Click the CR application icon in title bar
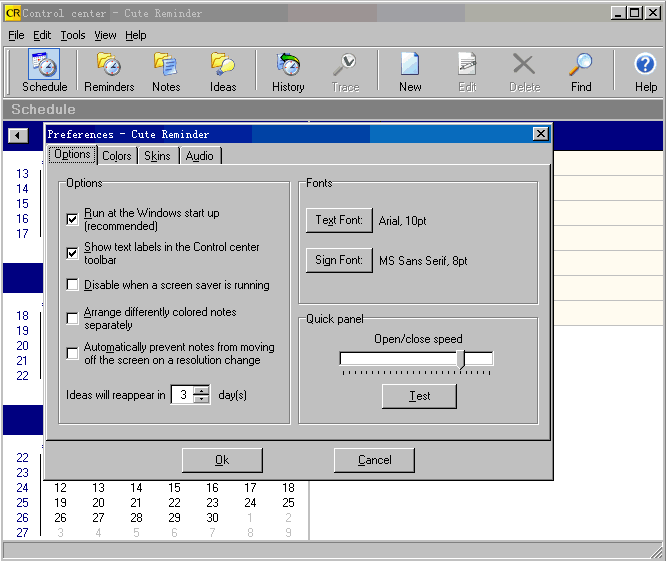The image size is (666, 561). [x=13, y=13]
